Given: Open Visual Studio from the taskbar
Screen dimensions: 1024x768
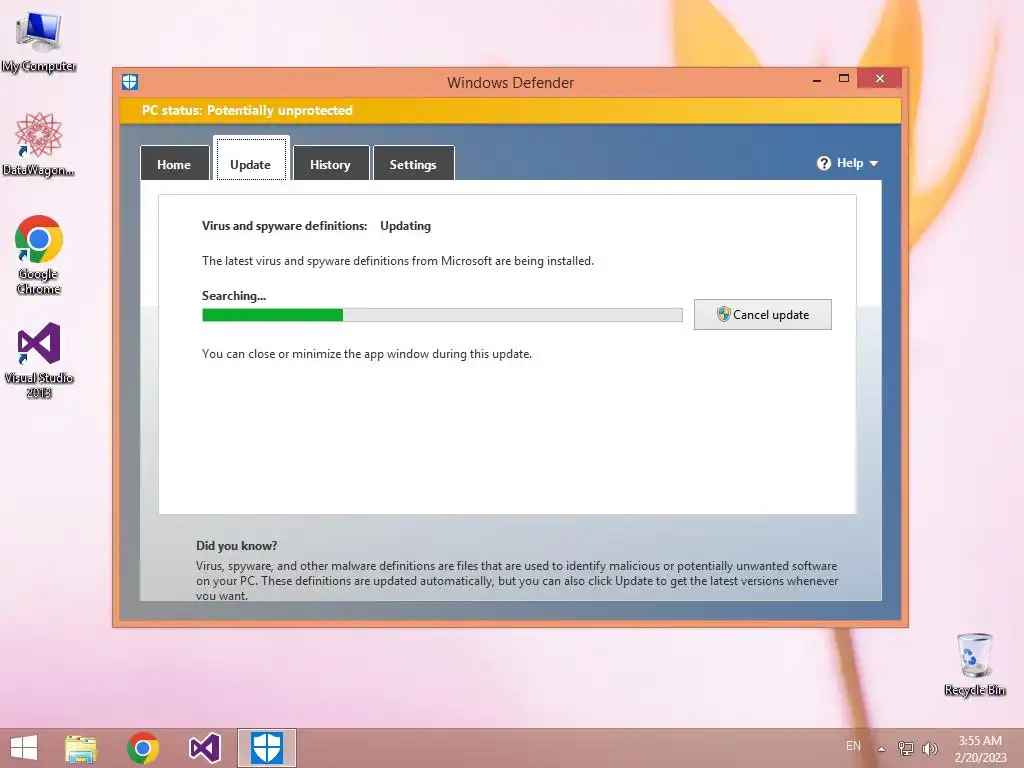Looking at the screenshot, I should pos(204,748).
